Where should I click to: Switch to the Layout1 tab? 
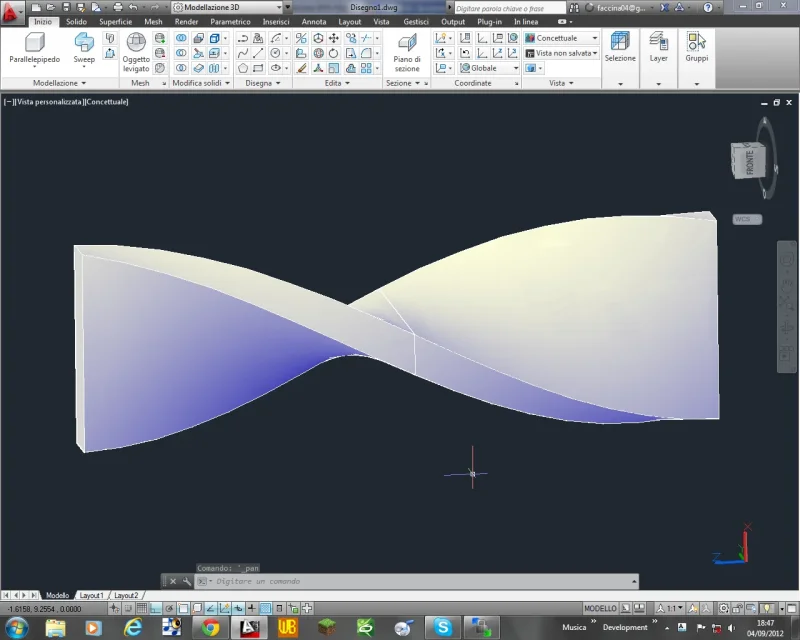click(x=92, y=595)
